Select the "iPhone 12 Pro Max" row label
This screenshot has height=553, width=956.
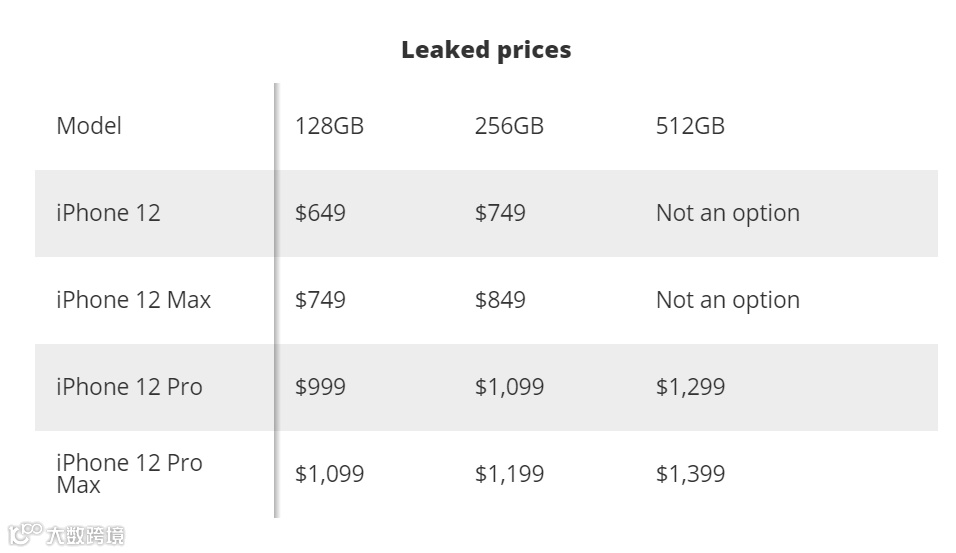129,474
